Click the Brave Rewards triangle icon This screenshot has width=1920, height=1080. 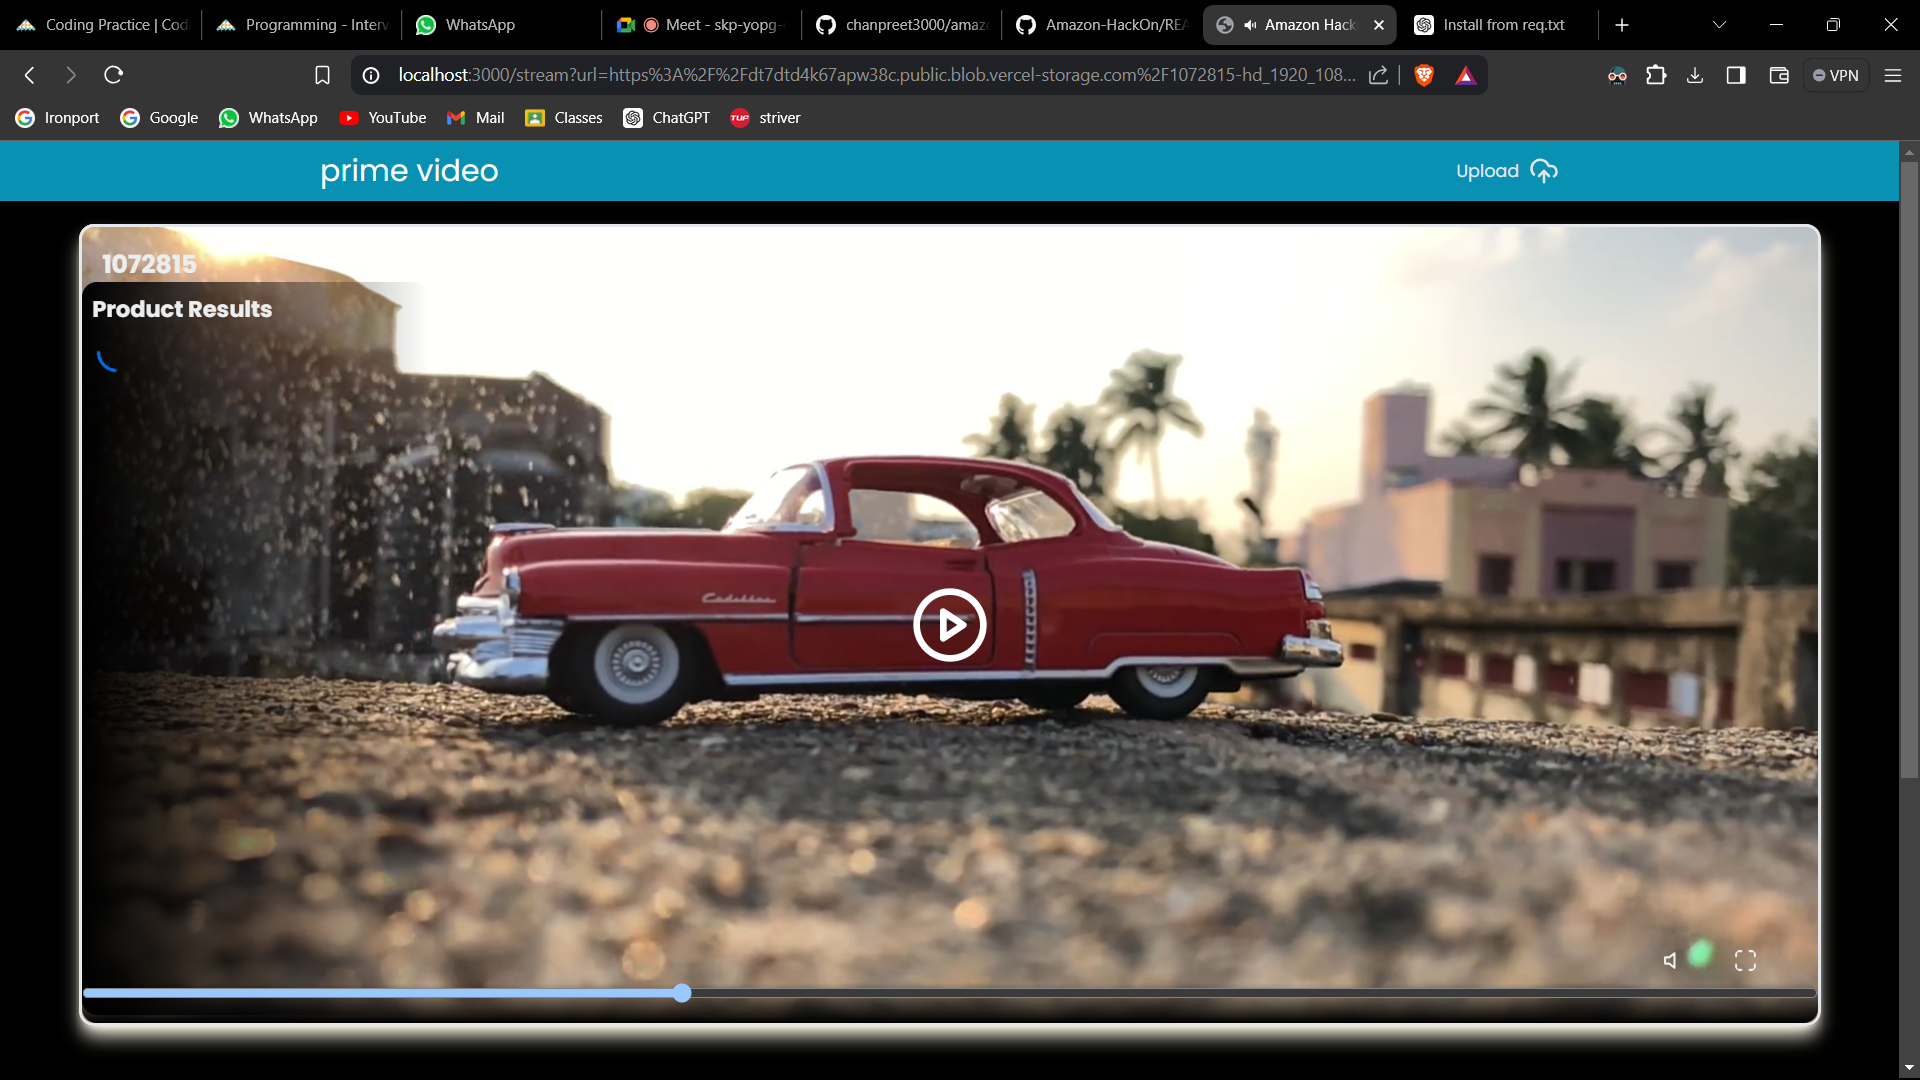tap(1465, 75)
